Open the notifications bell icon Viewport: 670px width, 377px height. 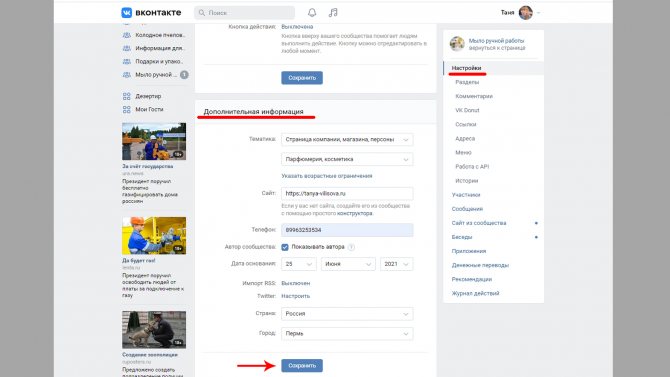312,13
